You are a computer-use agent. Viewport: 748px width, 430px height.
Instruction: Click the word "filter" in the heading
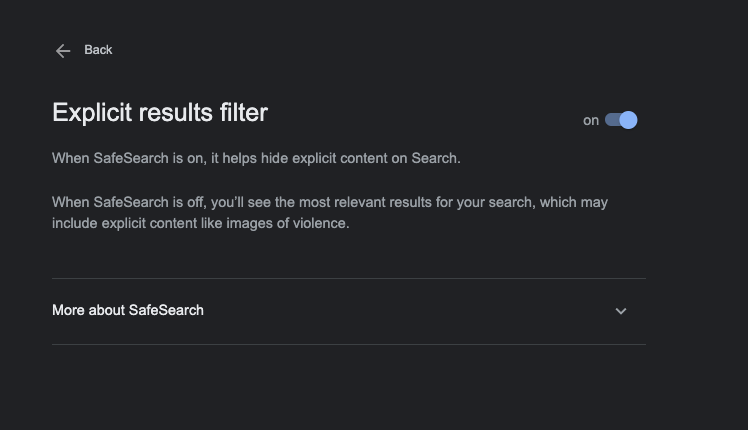[x=243, y=112]
